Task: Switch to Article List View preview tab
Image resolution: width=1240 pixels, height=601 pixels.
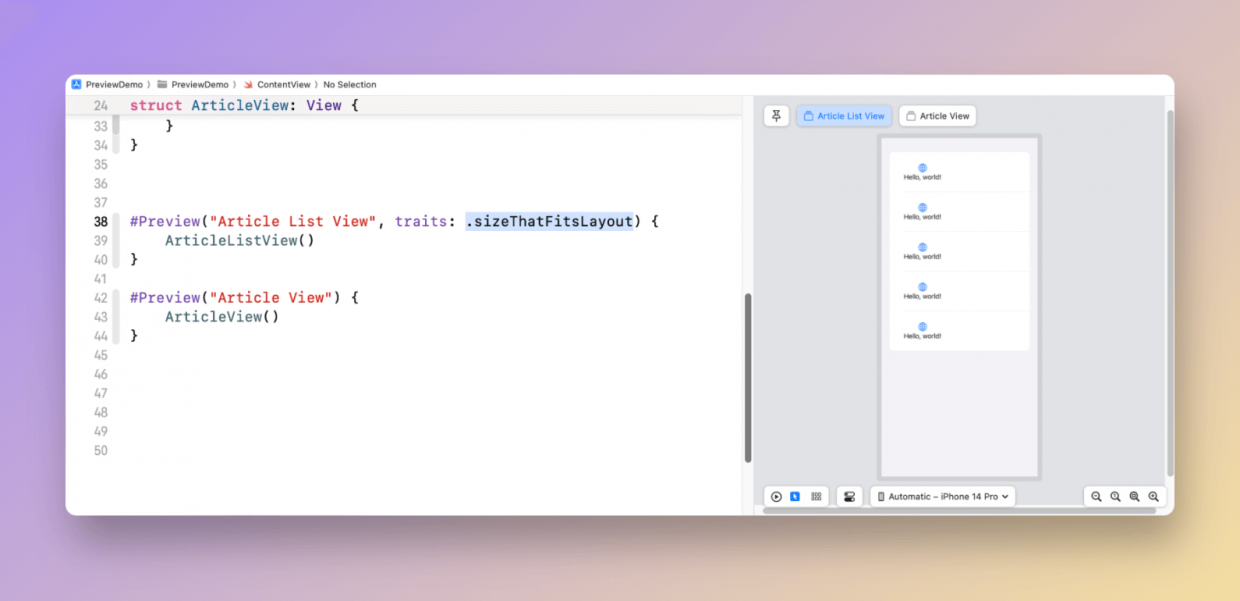Action: click(844, 116)
